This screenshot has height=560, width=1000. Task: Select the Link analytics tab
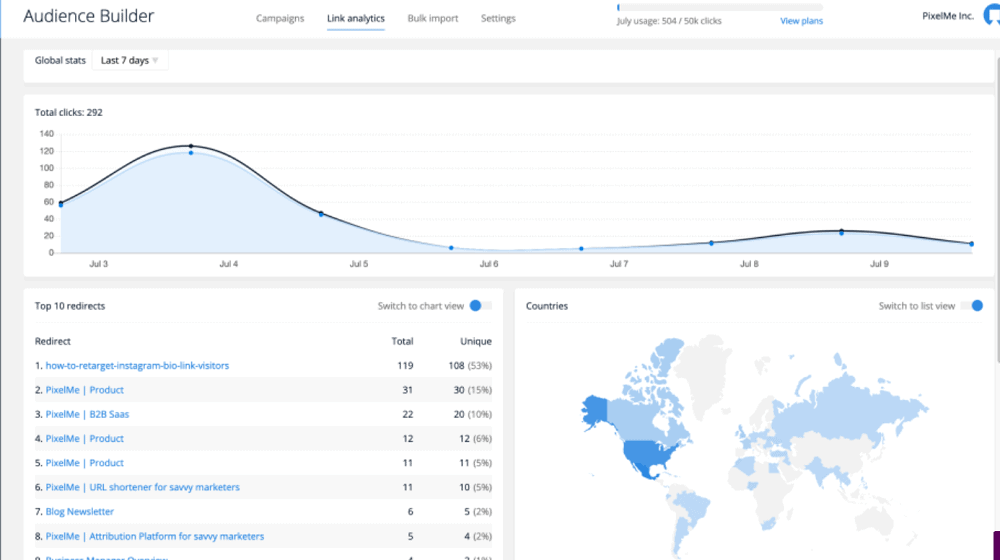tap(356, 18)
